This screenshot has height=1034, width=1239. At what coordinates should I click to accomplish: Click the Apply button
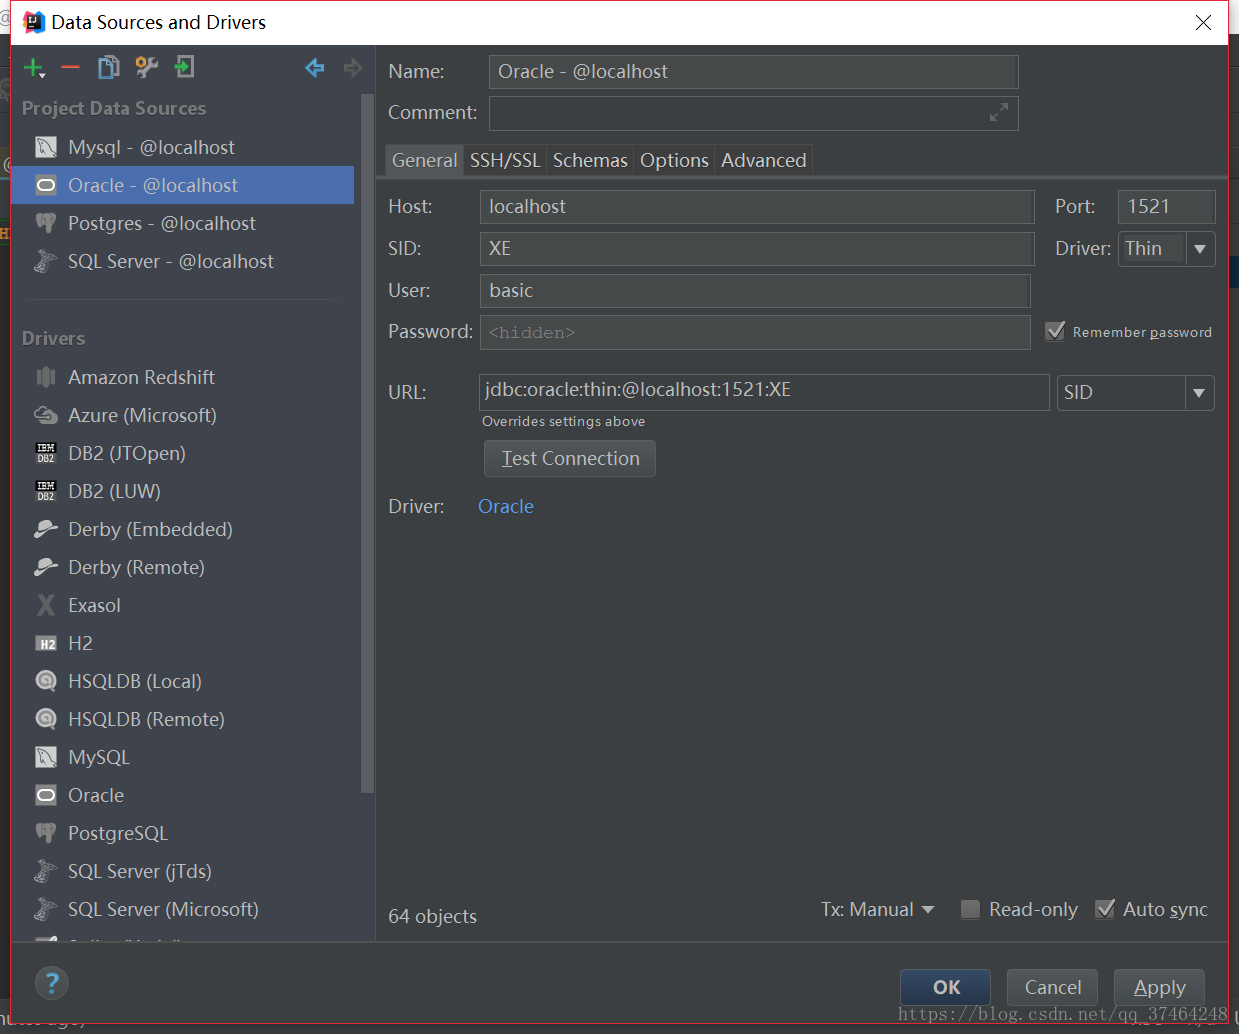[x=1159, y=987]
